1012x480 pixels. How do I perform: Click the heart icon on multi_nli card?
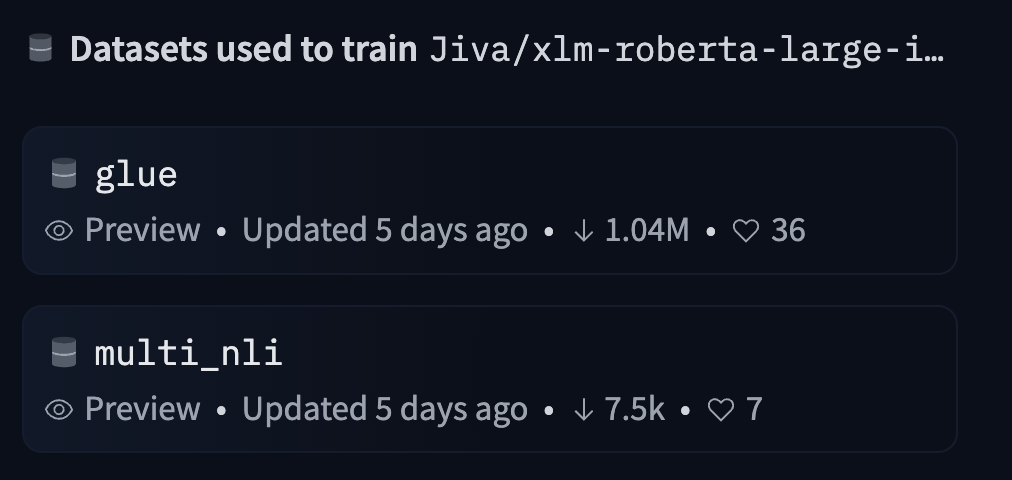pos(720,409)
